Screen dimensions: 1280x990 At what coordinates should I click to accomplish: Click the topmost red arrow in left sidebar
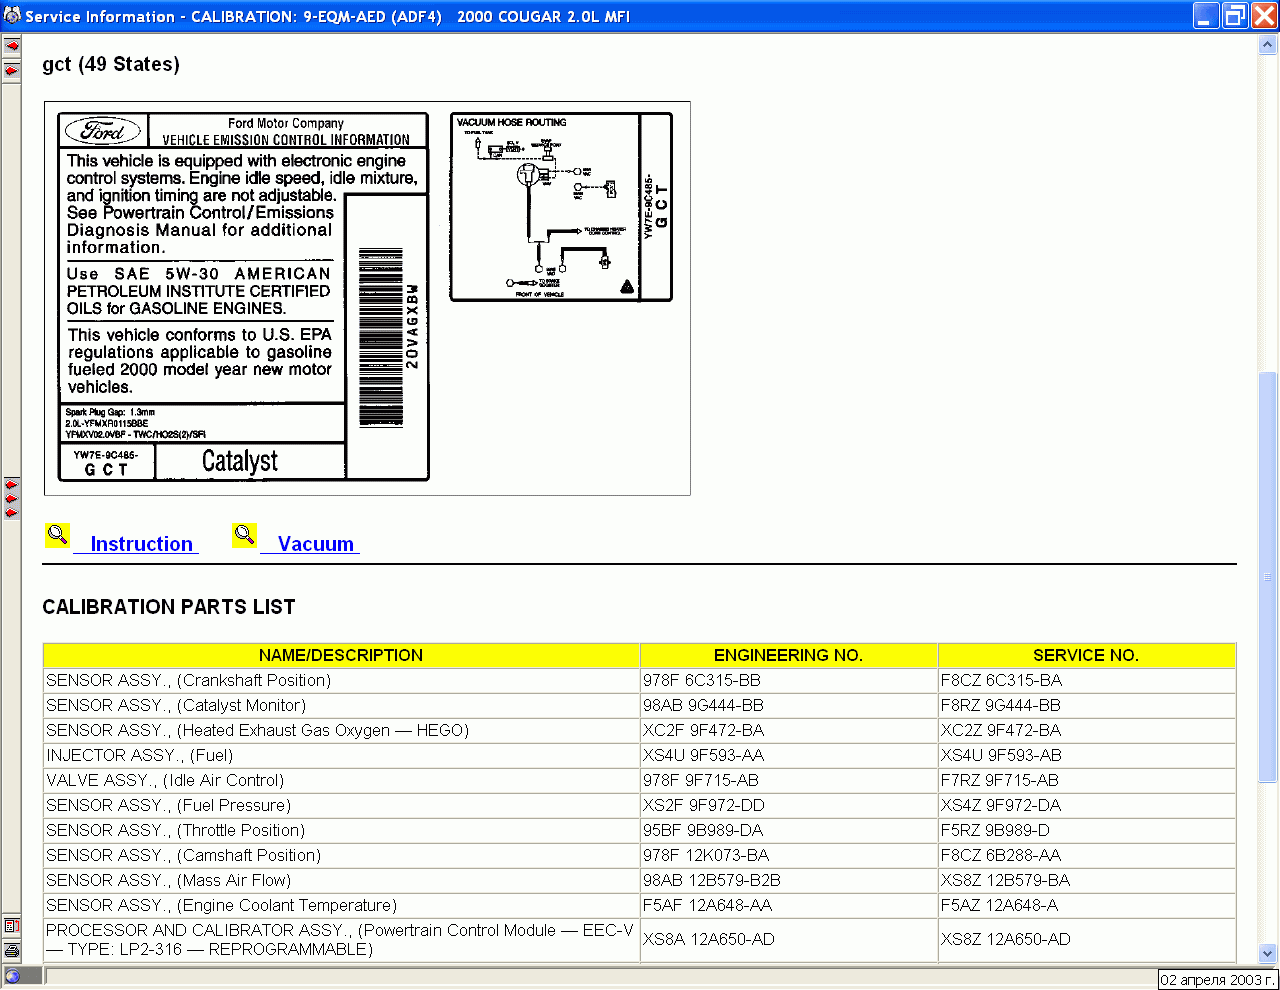tap(11, 46)
